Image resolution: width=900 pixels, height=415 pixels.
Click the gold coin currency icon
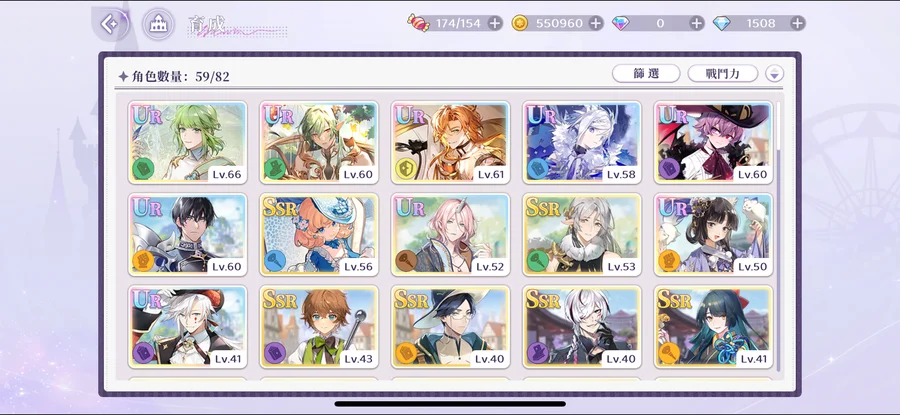tap(520, 23)
